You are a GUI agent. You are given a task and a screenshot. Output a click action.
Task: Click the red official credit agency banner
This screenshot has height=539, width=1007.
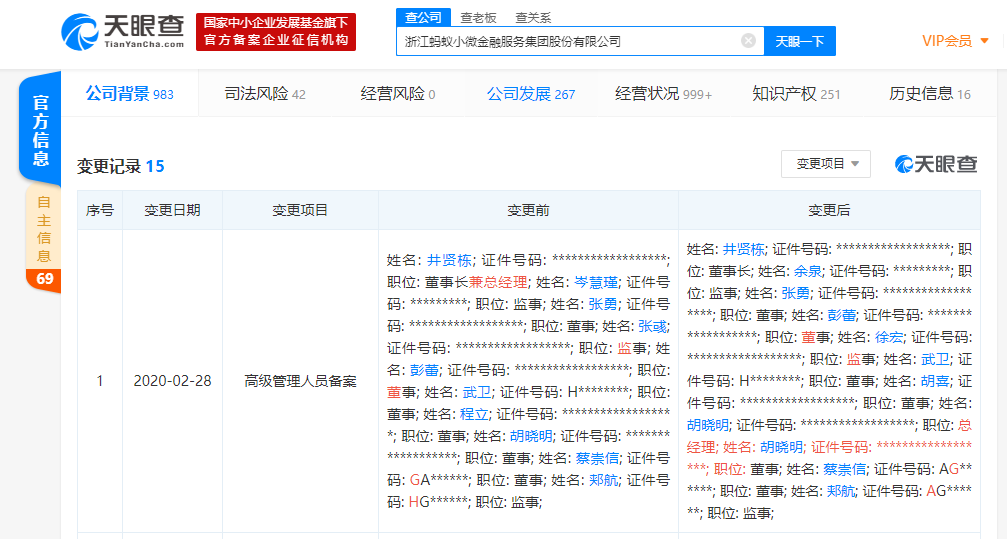[275, 32]
